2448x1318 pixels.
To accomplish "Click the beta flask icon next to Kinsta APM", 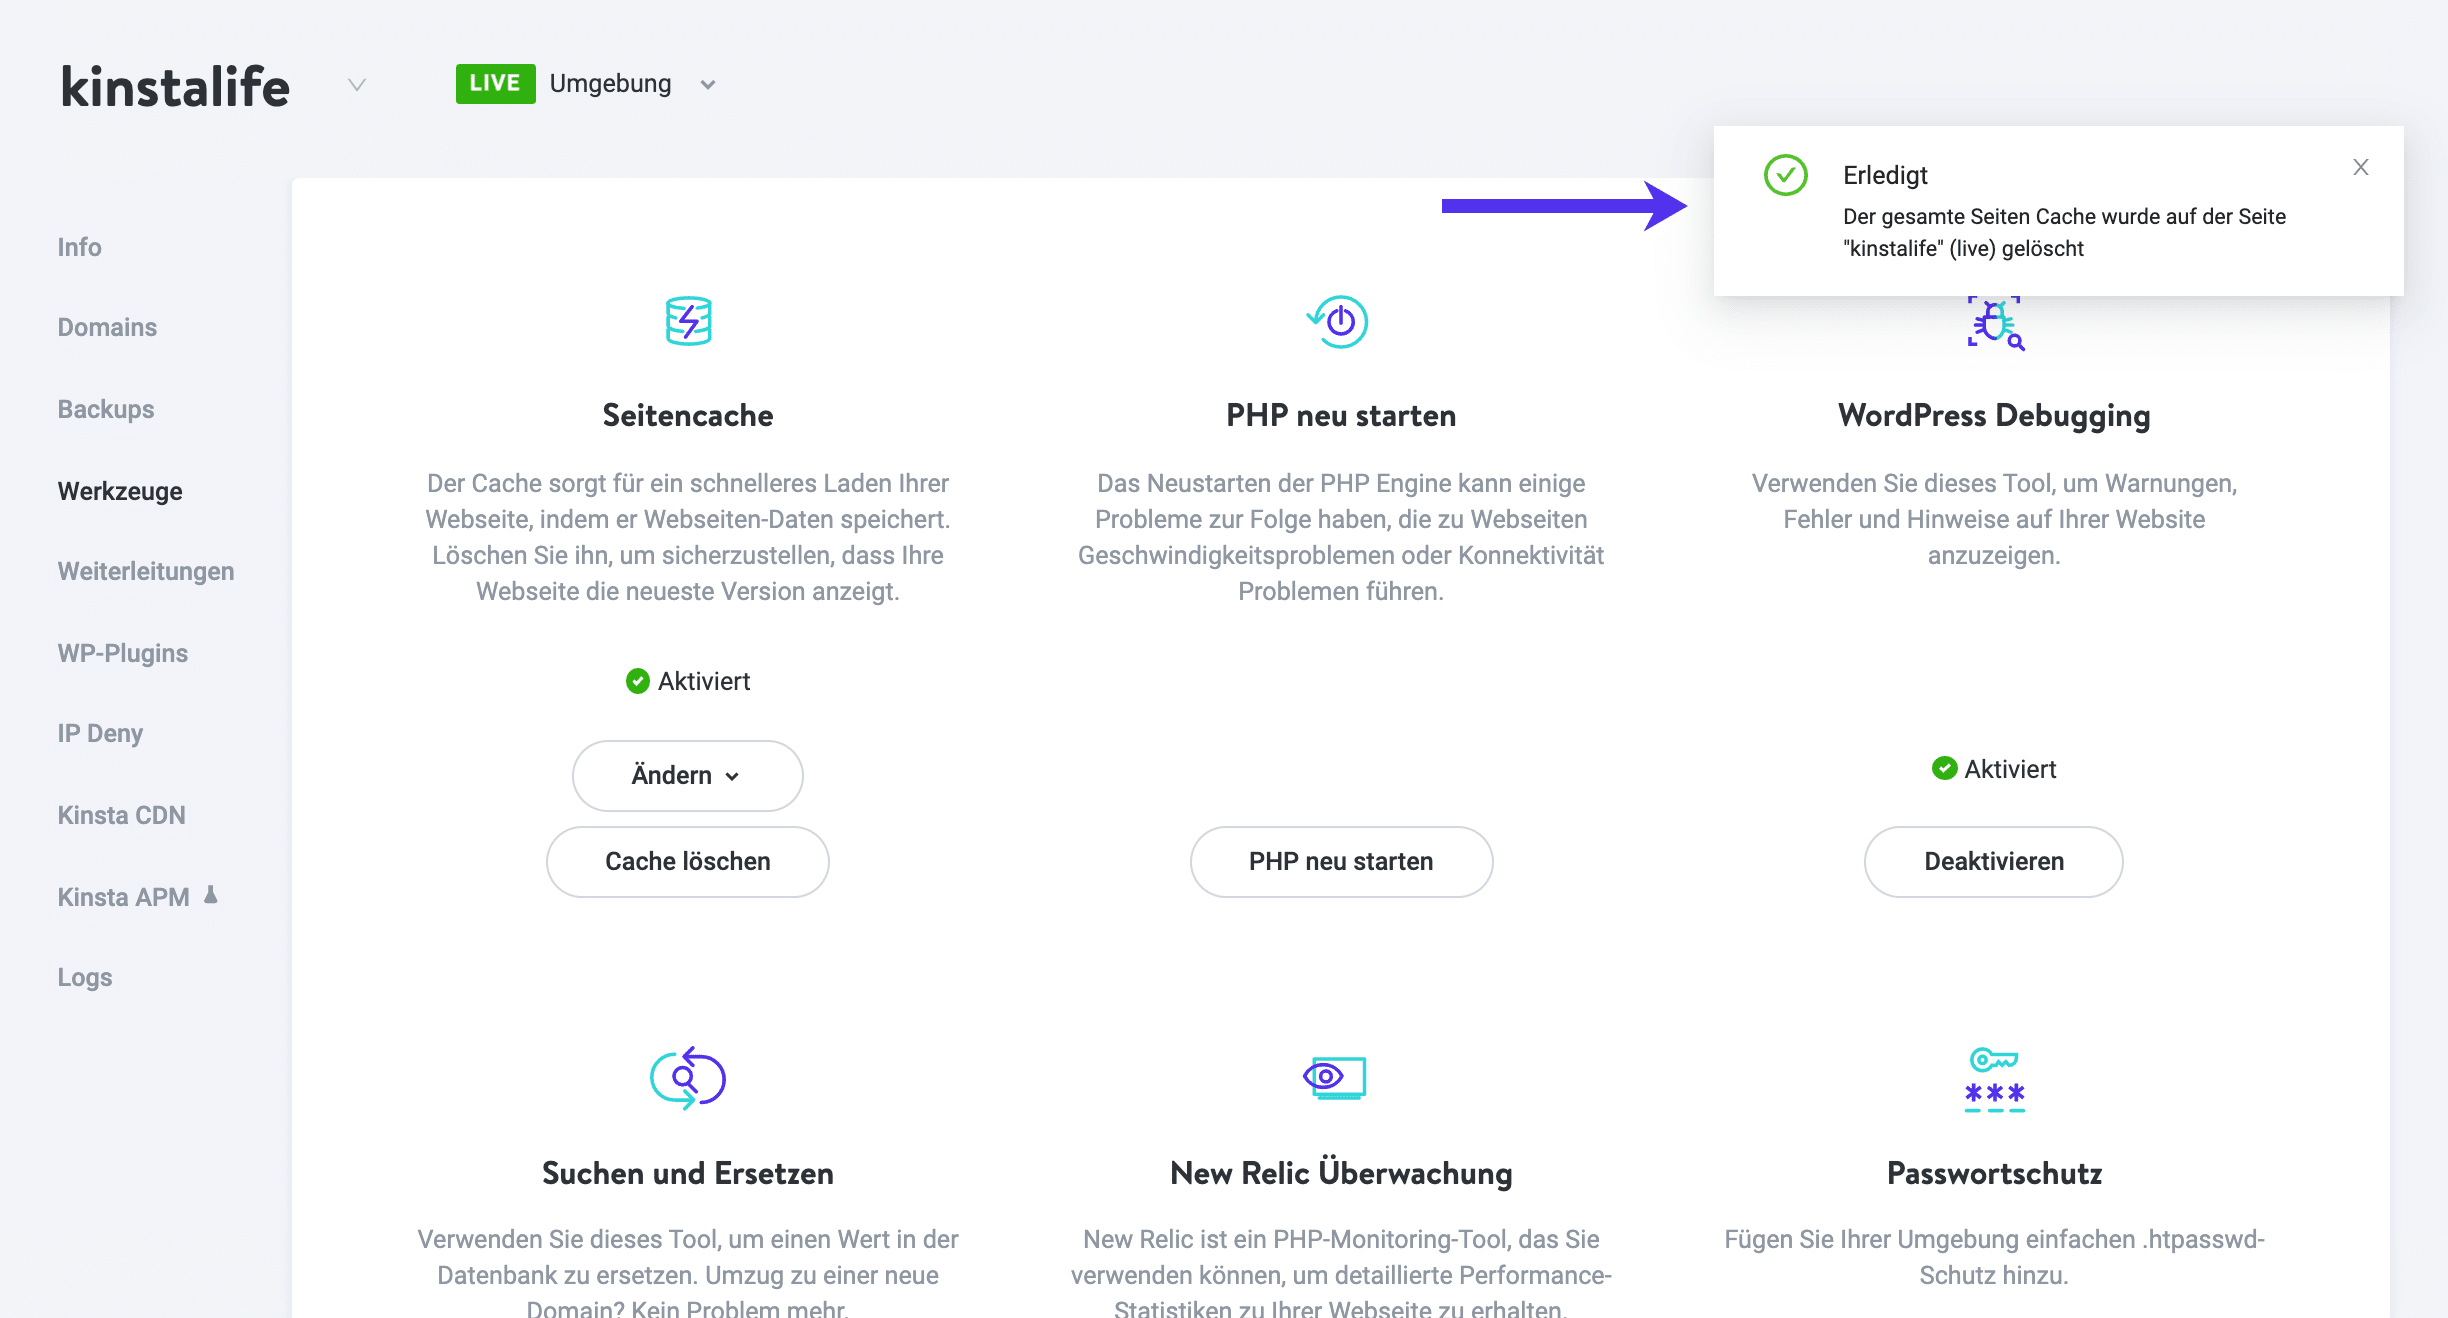I will (x=211, y=895).
